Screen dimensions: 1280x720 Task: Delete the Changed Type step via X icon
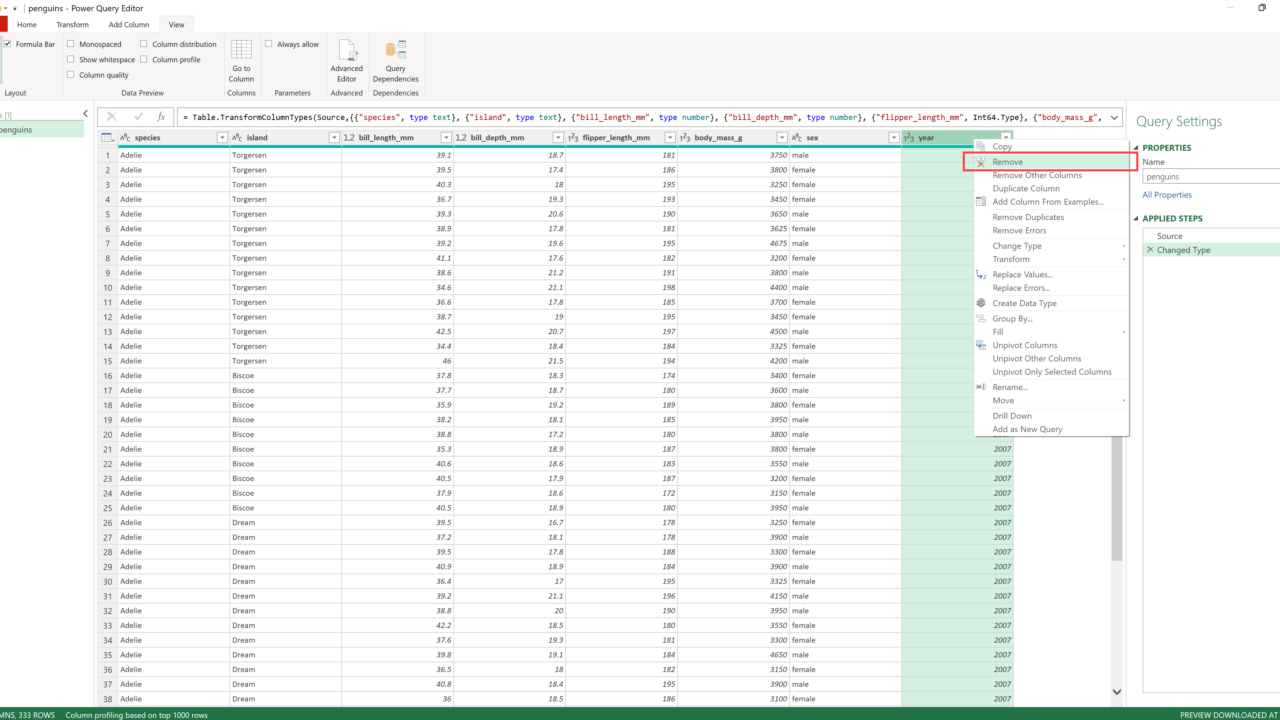click(1150, 250)
